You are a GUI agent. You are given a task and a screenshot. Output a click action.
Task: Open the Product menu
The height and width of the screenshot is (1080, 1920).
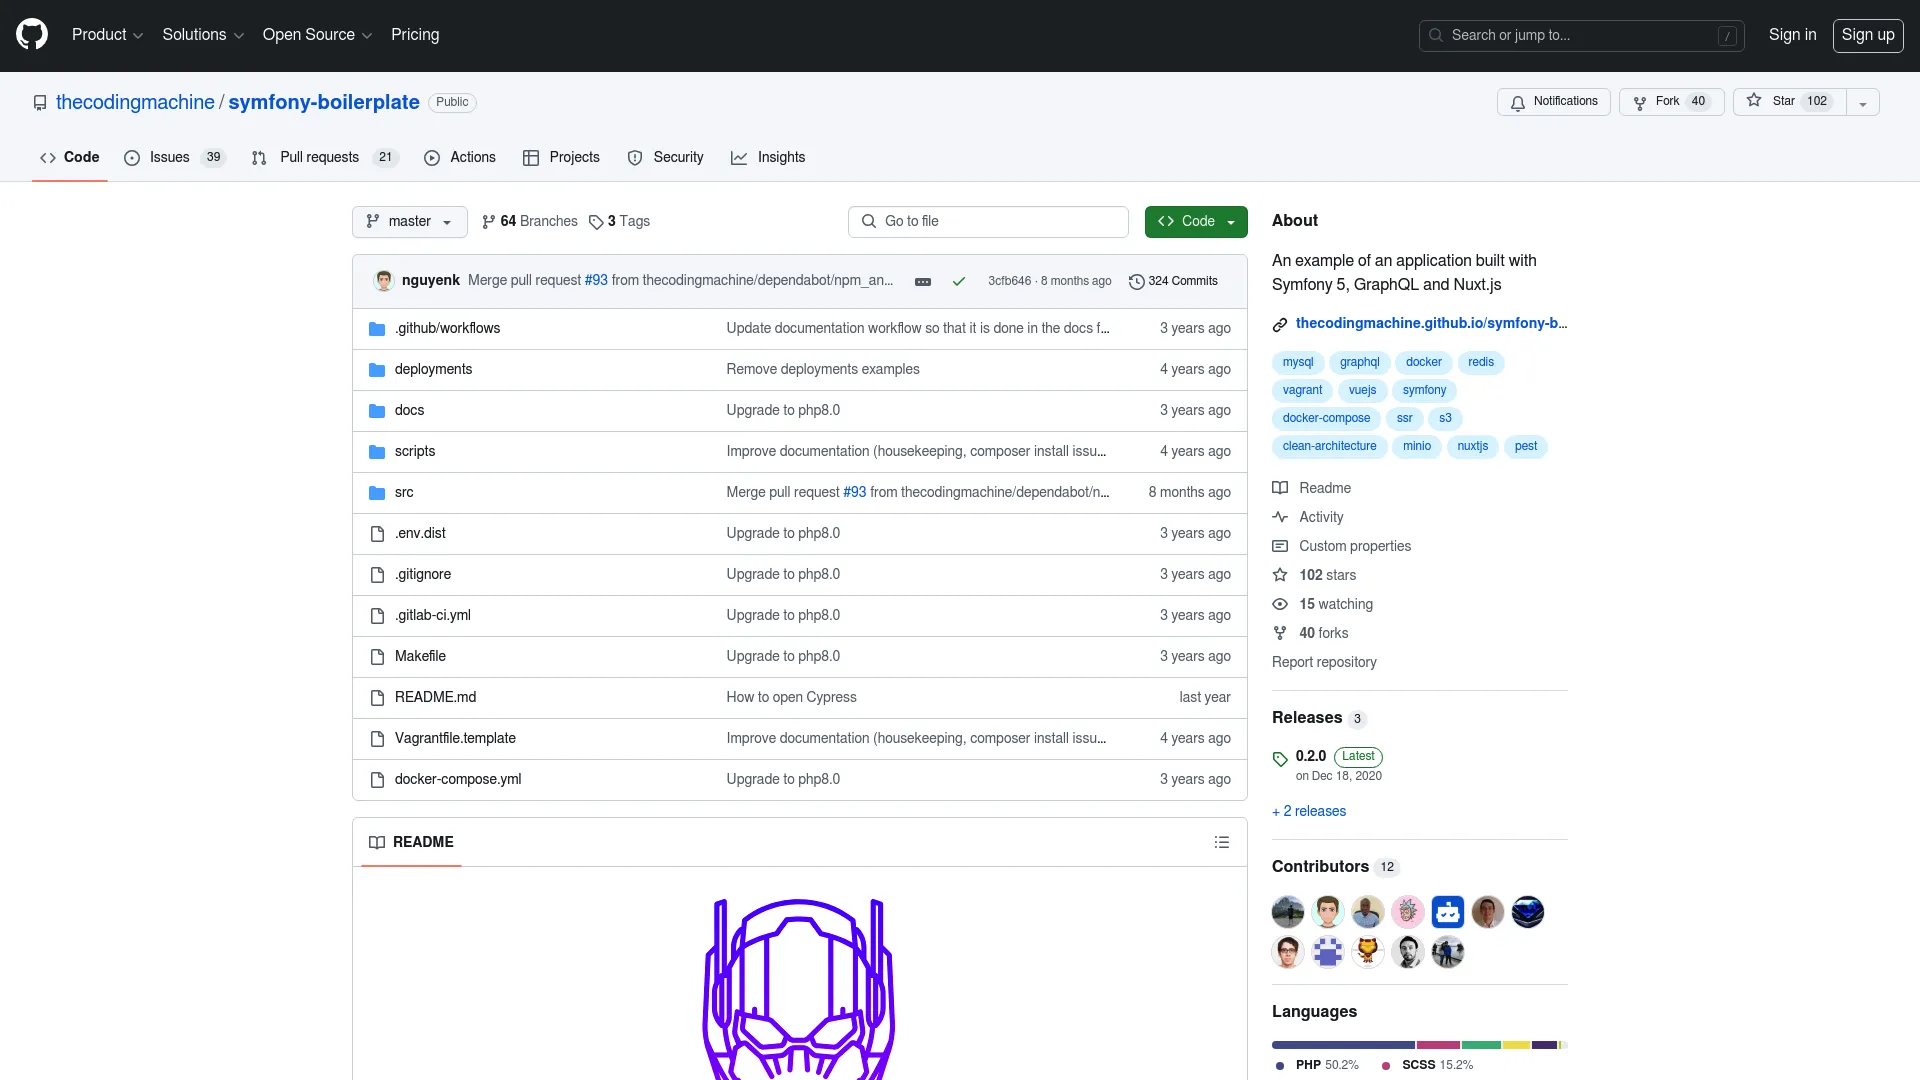tap(107, 35)
